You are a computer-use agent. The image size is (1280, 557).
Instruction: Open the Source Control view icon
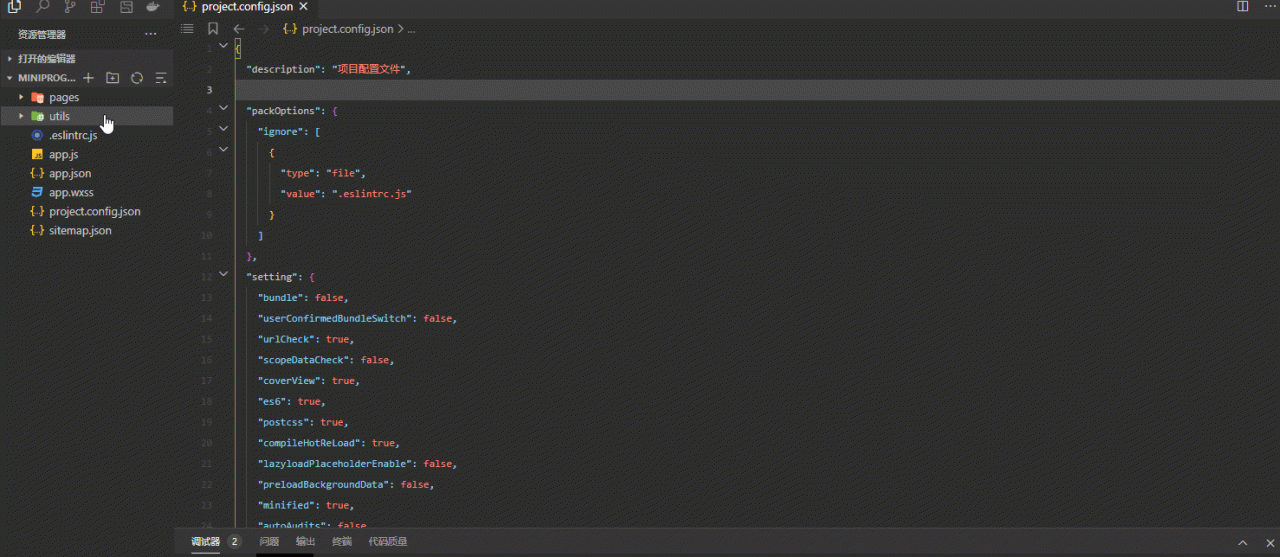point(70,7)
